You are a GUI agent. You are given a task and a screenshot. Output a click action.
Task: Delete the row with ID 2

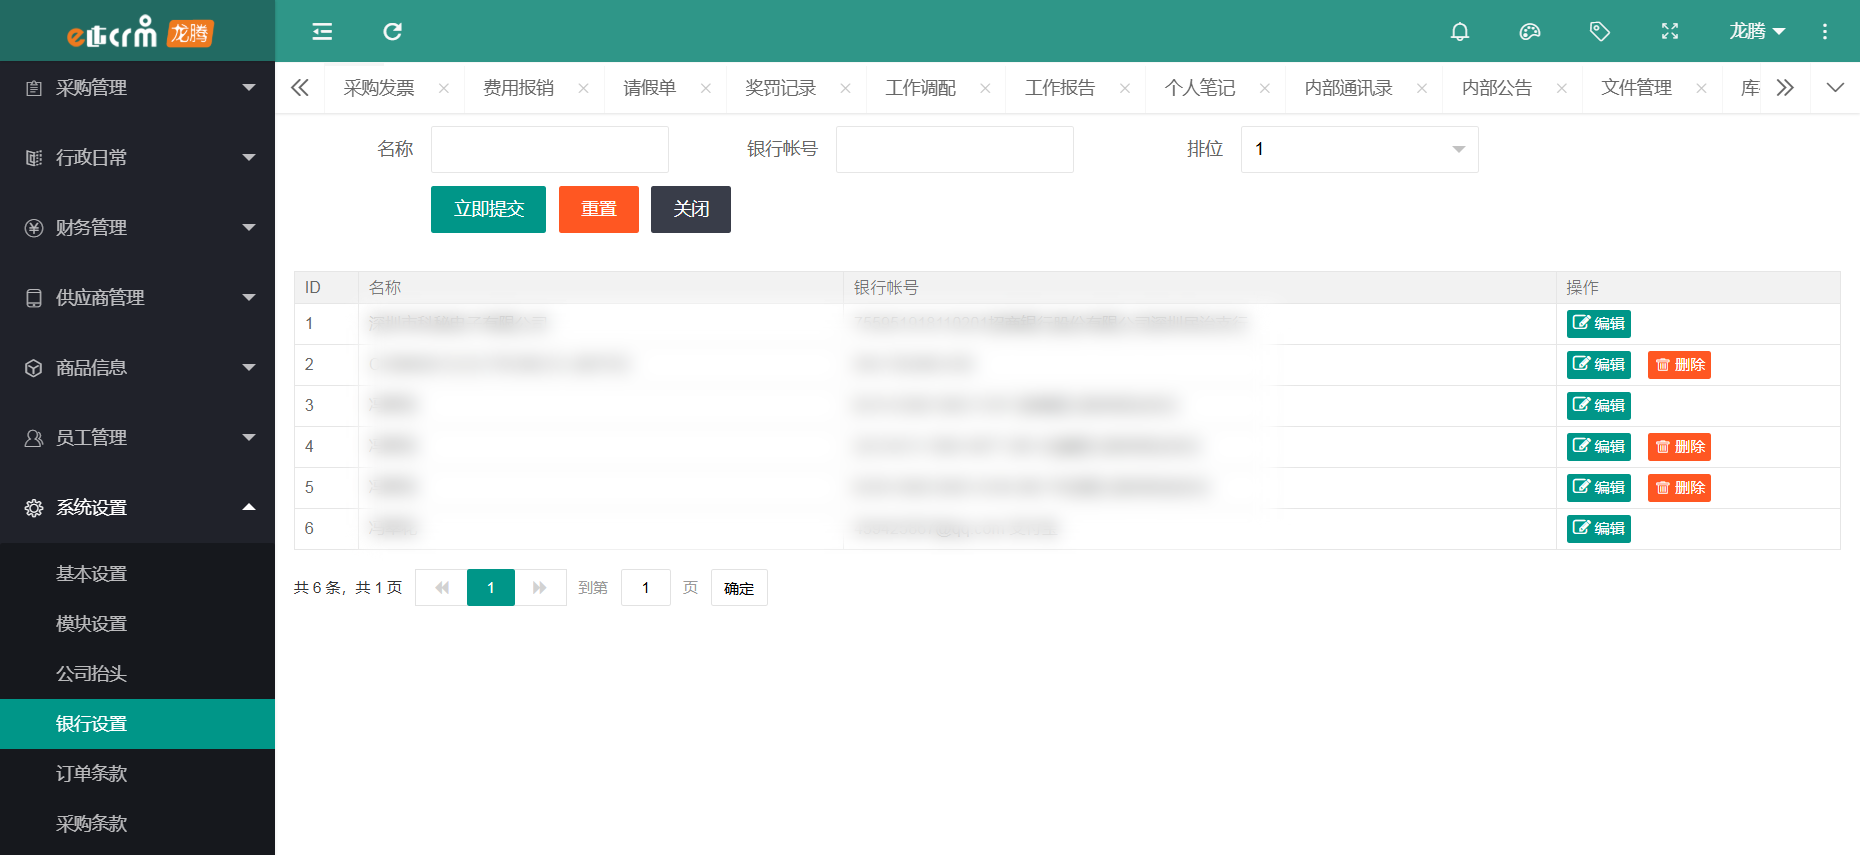coord(1678,365)
